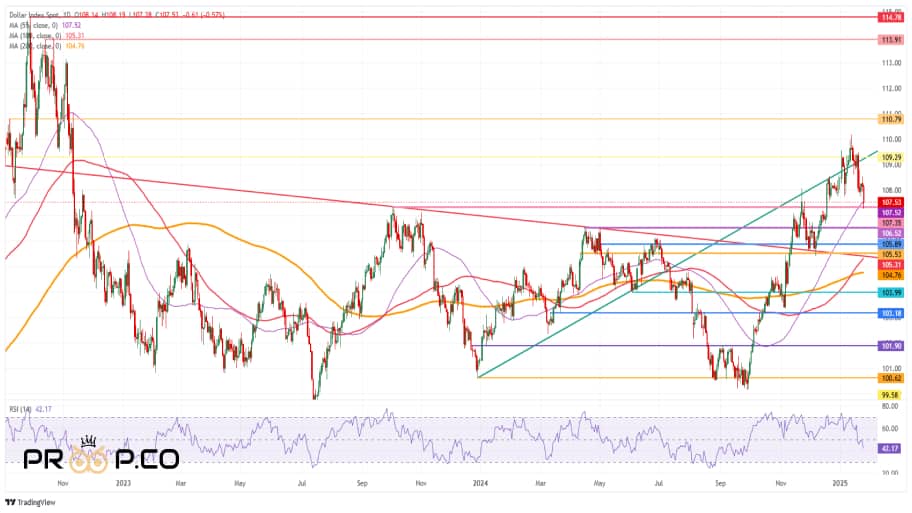Click the TradingView logo
The image size is (912, 513).
click(x=30, y=502)
